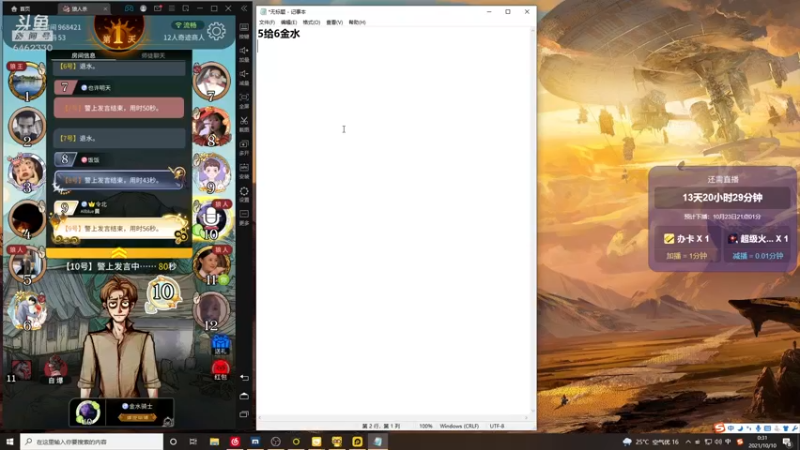Click the 5给6金水 text line in Notepad
The image size is (800, 450).
[279, 34]
